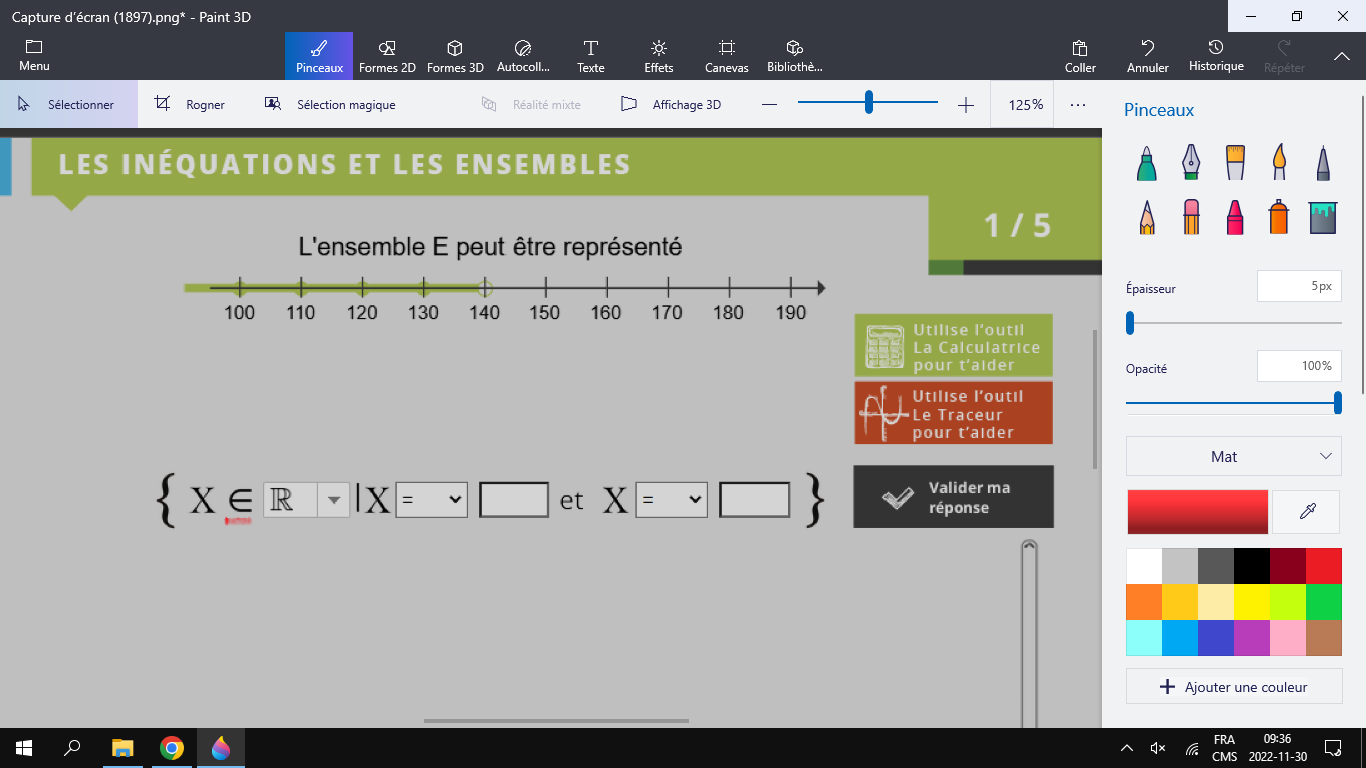The width and height of the screenshot is (1366, 768).
Task: Toggle Affichage 3D view
Action: [x=670, y=104]
